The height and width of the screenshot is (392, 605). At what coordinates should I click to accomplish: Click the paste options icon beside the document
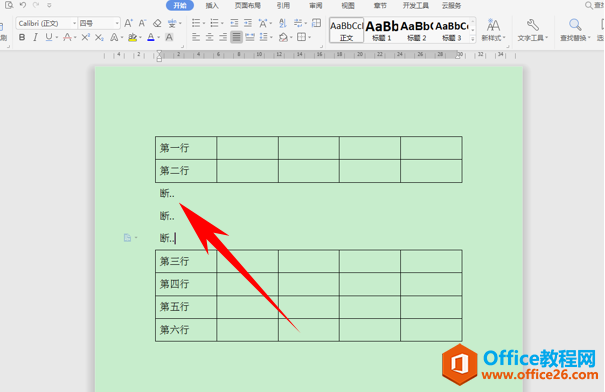(127, 238)
